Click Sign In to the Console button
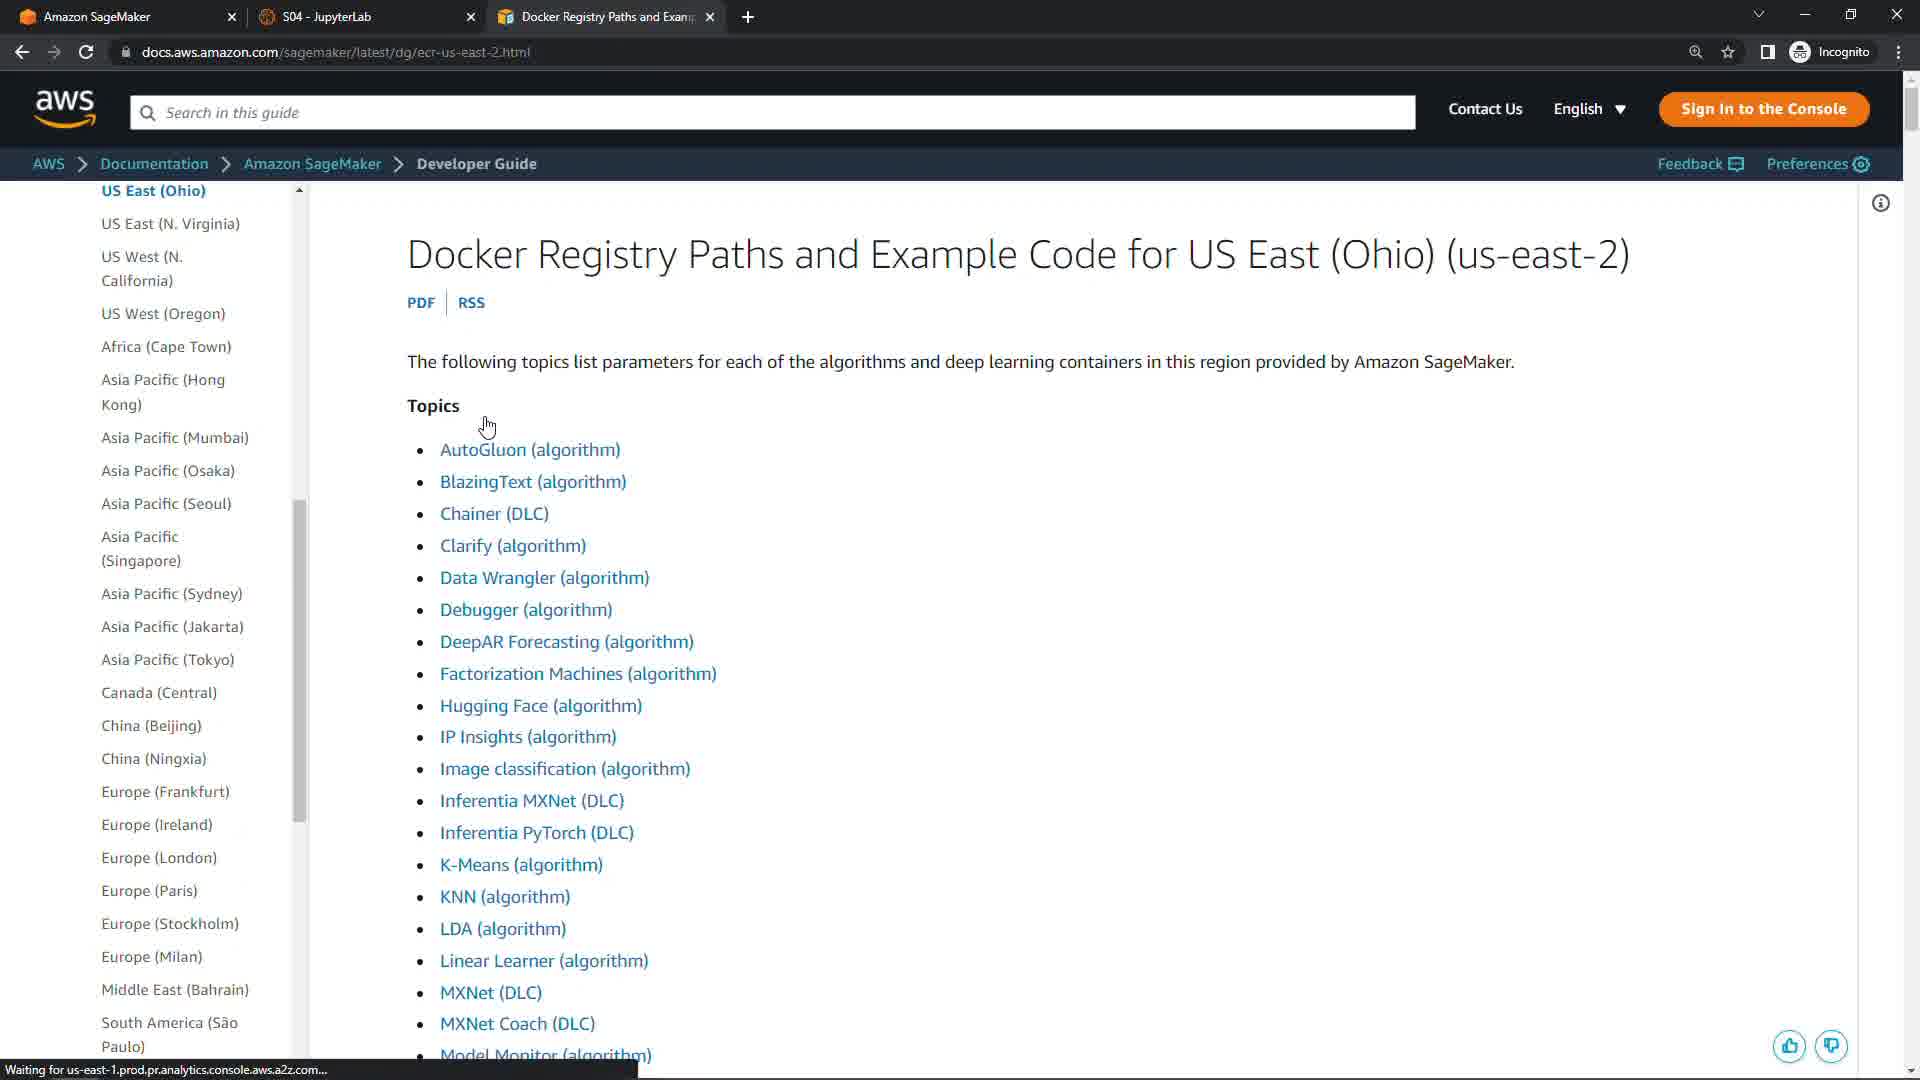 [1763, 109]
